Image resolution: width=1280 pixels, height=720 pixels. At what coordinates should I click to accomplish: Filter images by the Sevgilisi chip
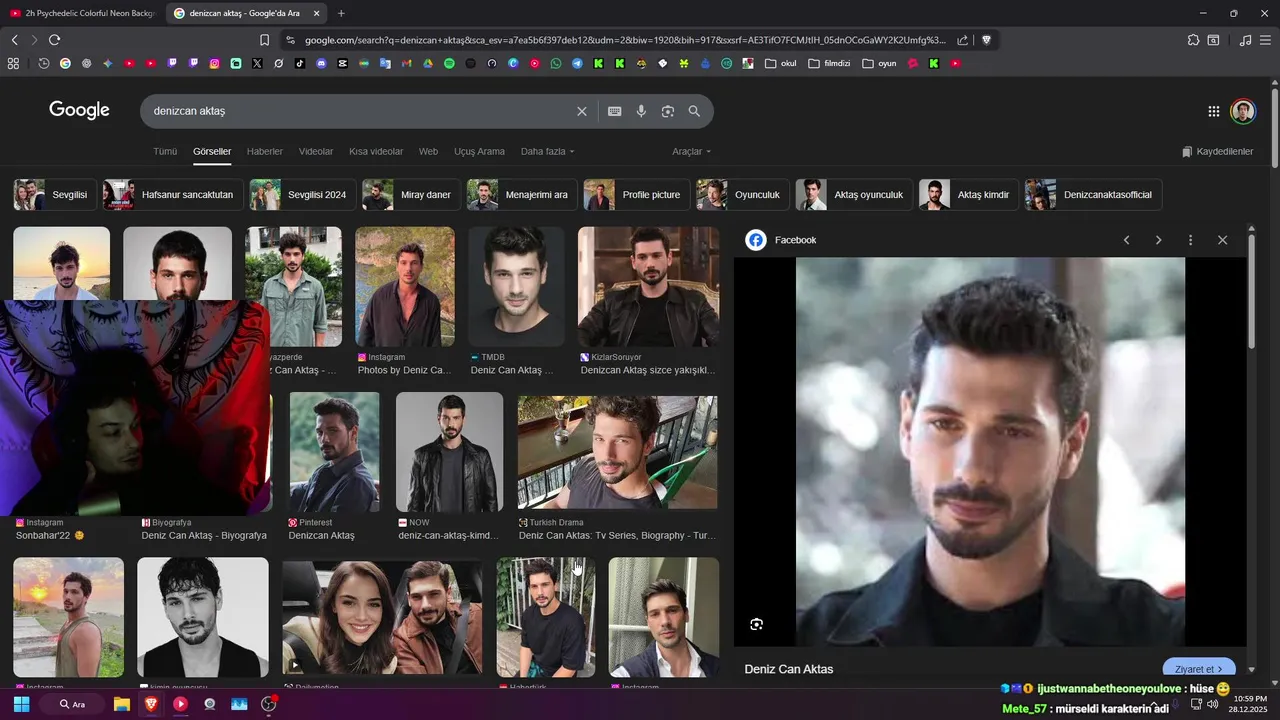[55, 195]
